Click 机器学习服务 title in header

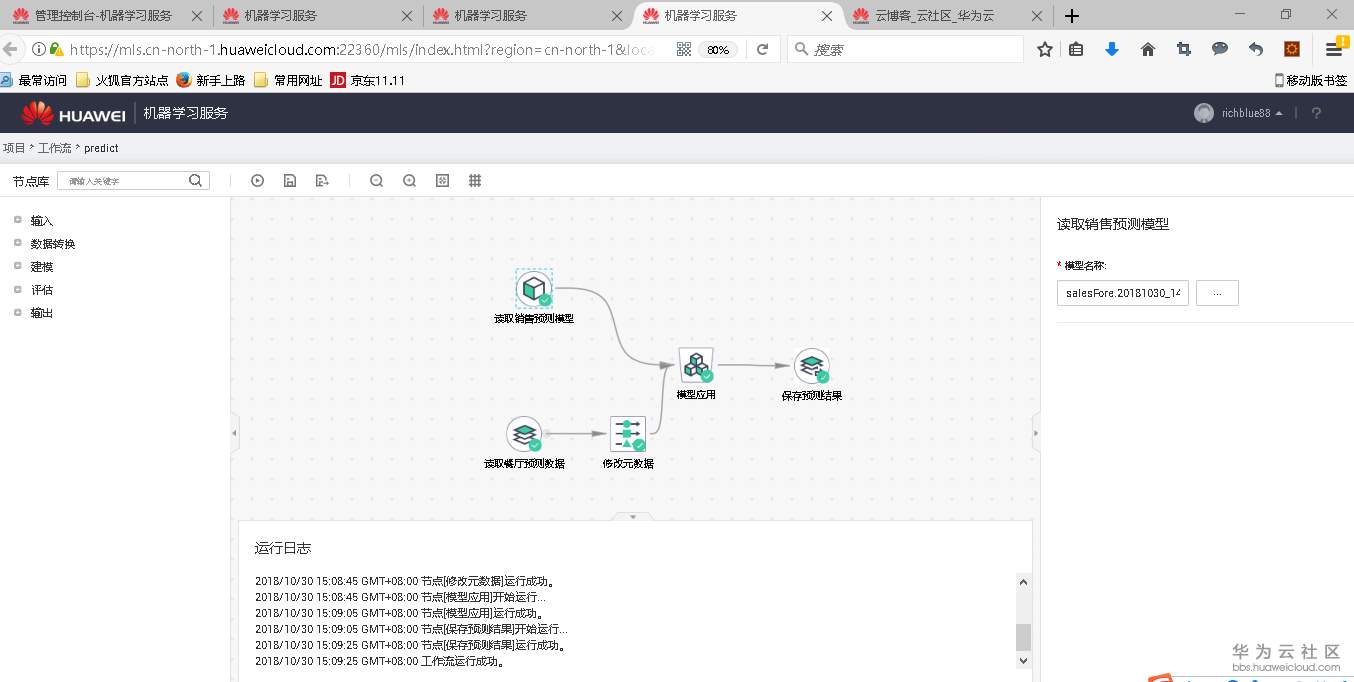185,113
